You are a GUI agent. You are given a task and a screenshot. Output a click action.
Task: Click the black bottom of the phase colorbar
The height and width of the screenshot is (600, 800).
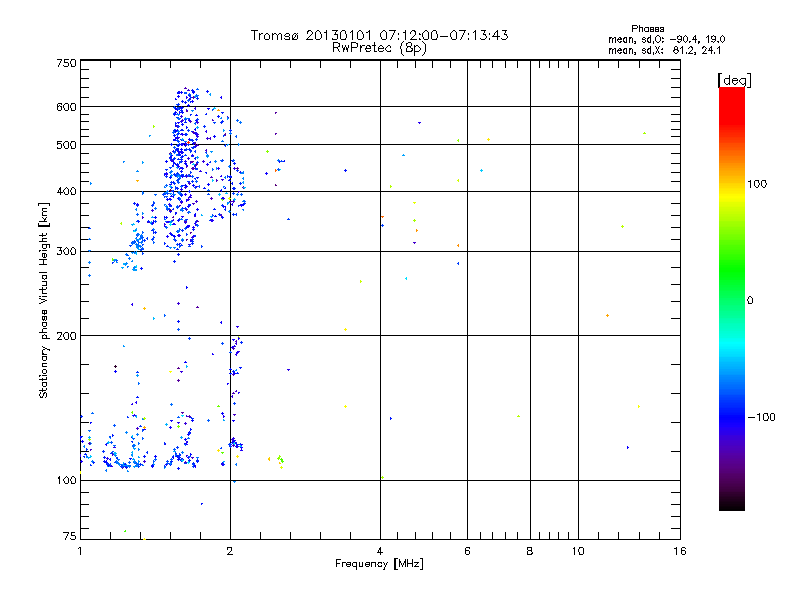coord(732,503)
